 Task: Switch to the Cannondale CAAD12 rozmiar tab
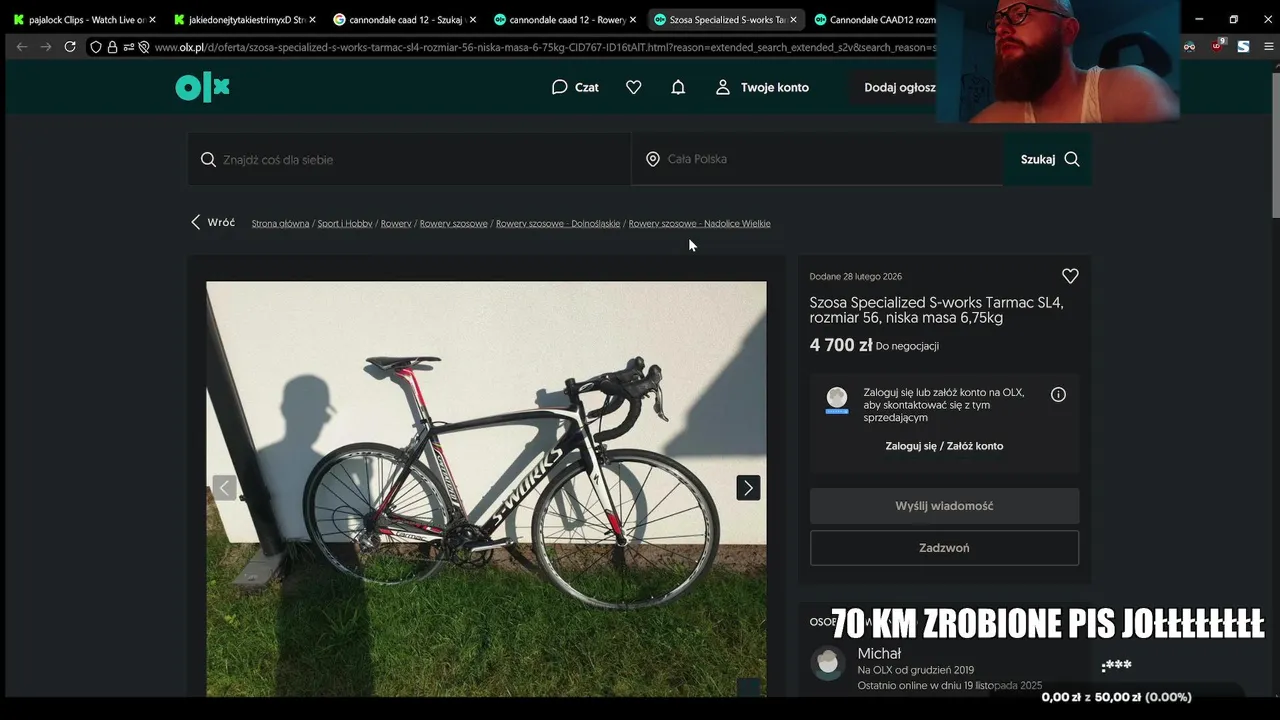point(875,19)
